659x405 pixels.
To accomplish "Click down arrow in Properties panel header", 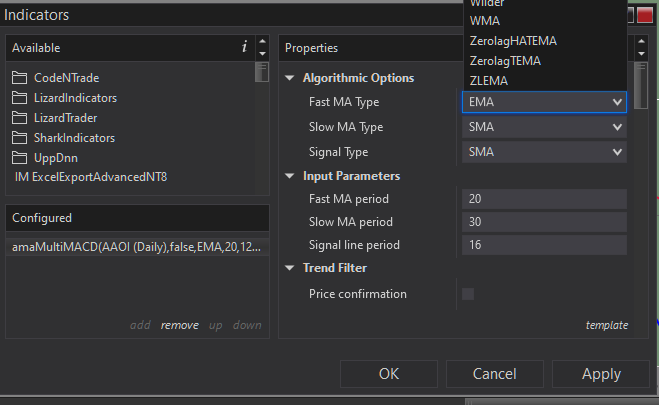I will point(641,54).
